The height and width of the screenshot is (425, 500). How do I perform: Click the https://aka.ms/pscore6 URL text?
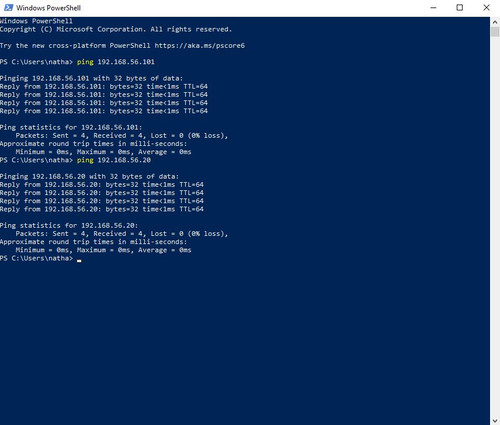click(x=199, y=46)
